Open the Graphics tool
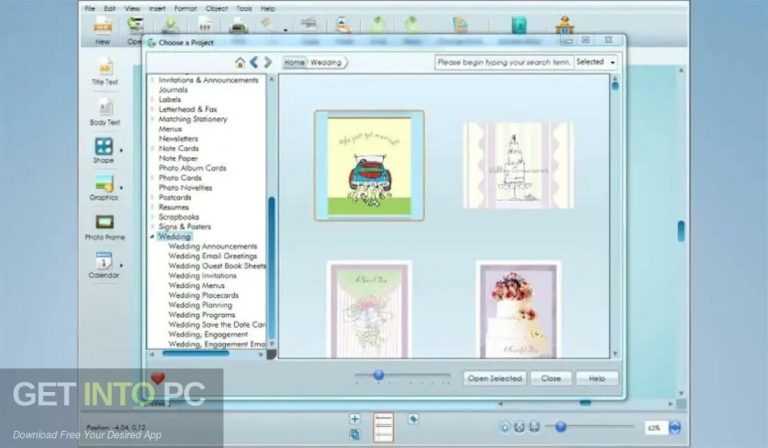Screen dimensions: 768x448 (104, 184)
